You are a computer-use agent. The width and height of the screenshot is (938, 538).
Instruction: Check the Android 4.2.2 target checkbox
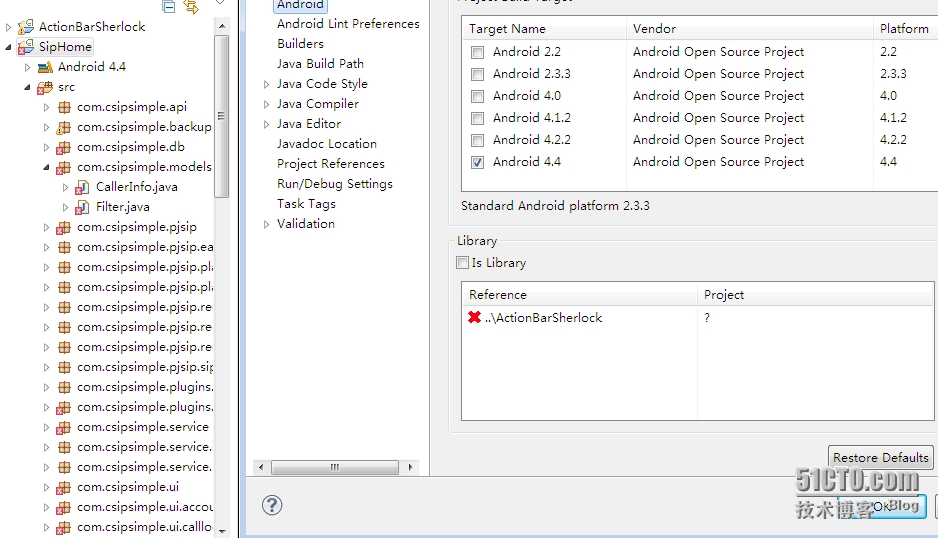tap(477, 140)
